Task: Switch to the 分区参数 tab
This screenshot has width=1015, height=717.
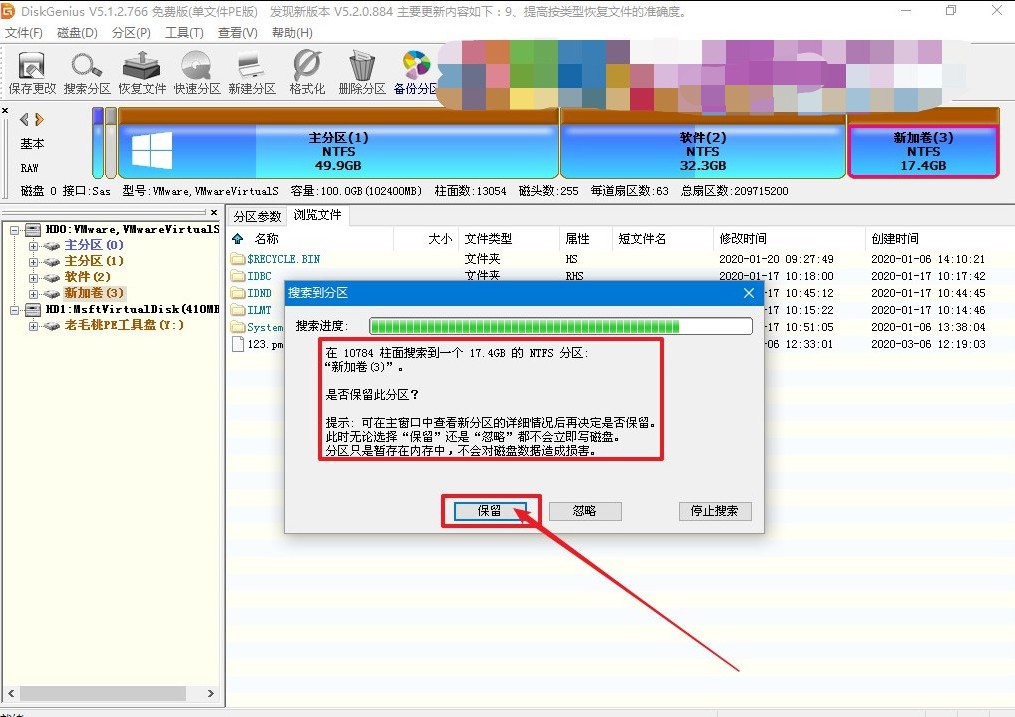Action: 258,216
